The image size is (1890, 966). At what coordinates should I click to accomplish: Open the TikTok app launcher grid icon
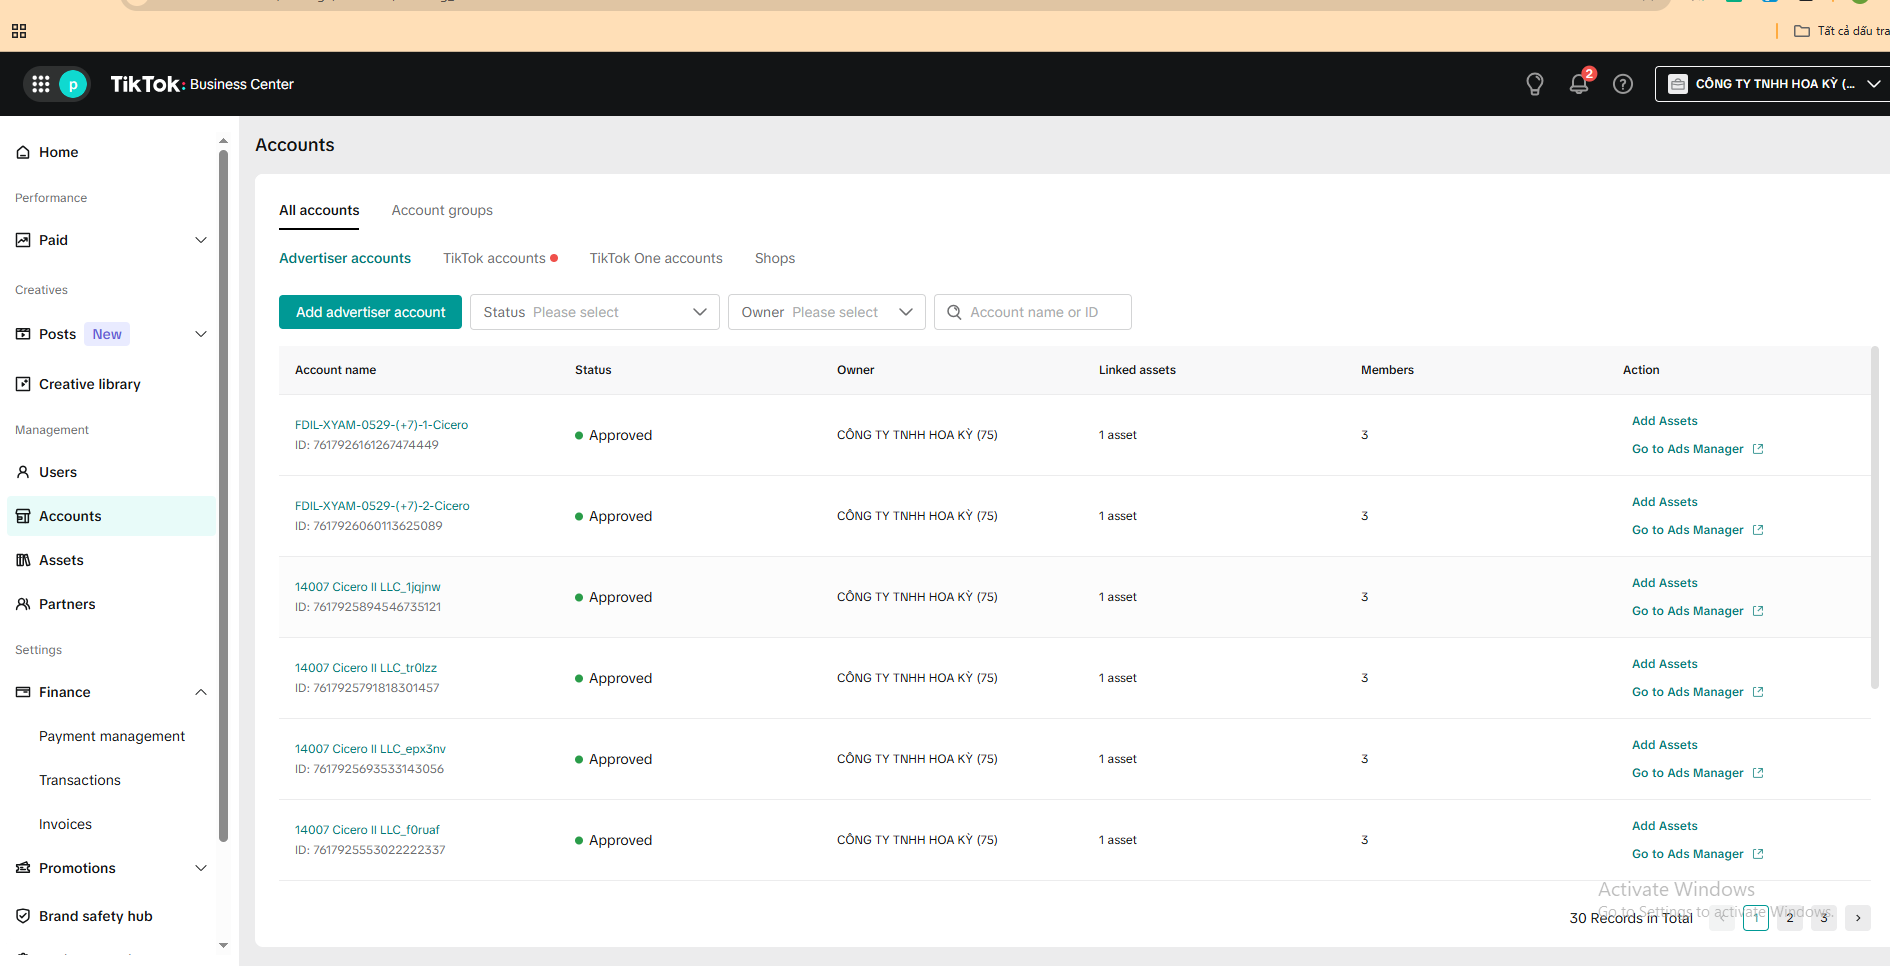click(x=41, y=84)
